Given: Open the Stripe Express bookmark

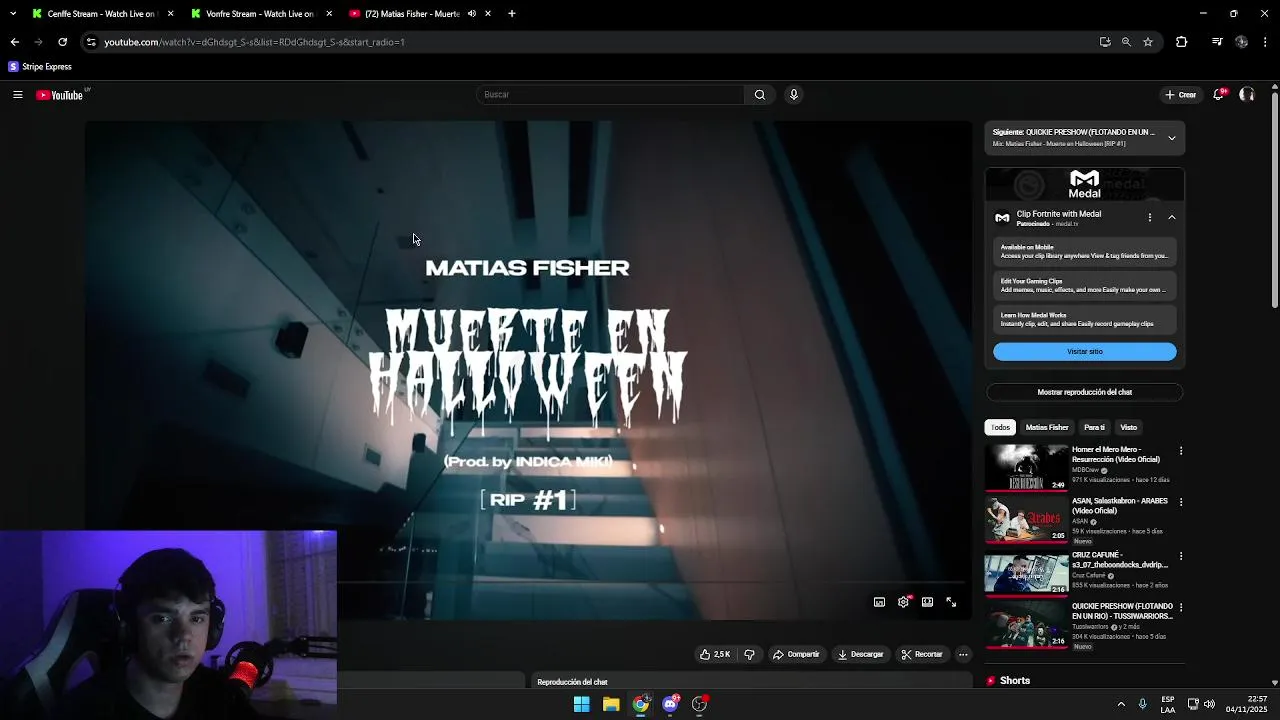Looking at the screenshot, I should point(40,67).
